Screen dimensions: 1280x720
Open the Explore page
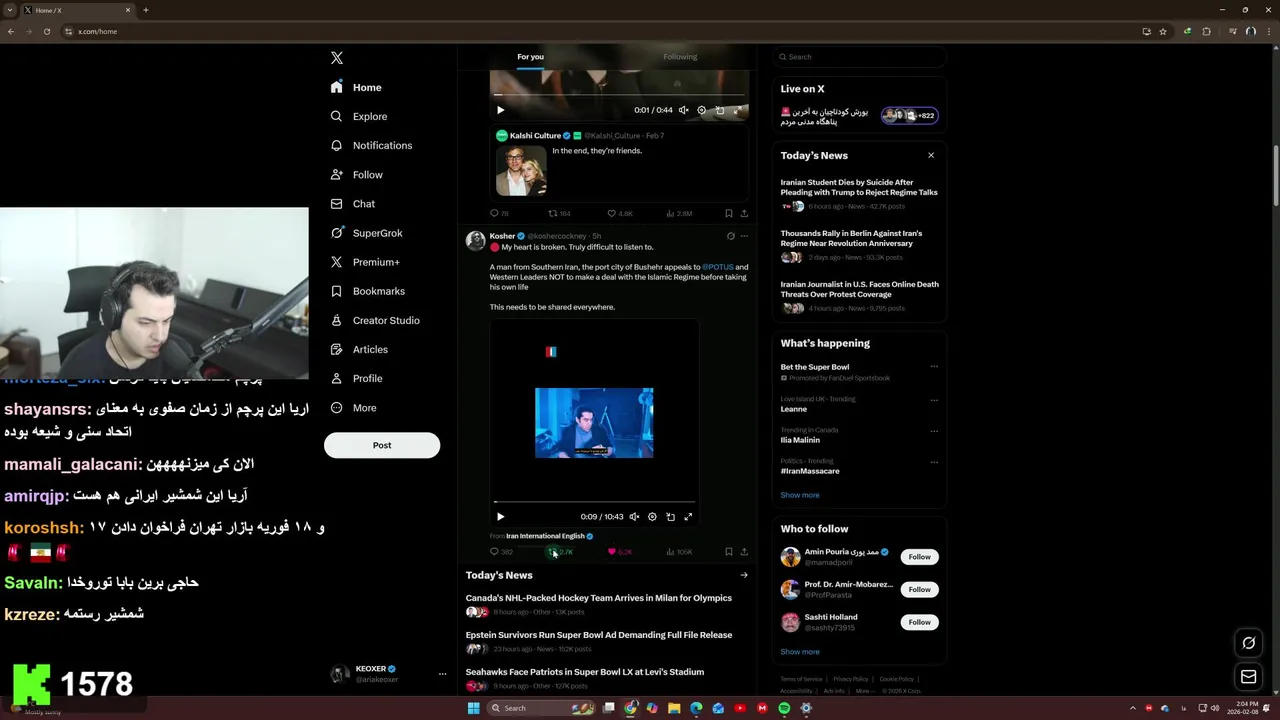click(x=359, y=116)
